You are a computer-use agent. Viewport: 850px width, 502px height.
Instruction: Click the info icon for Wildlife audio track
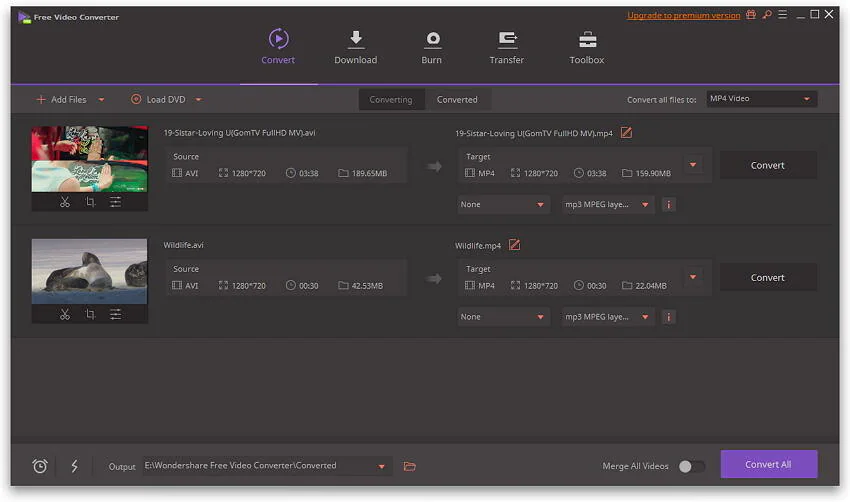coord(668,317)
